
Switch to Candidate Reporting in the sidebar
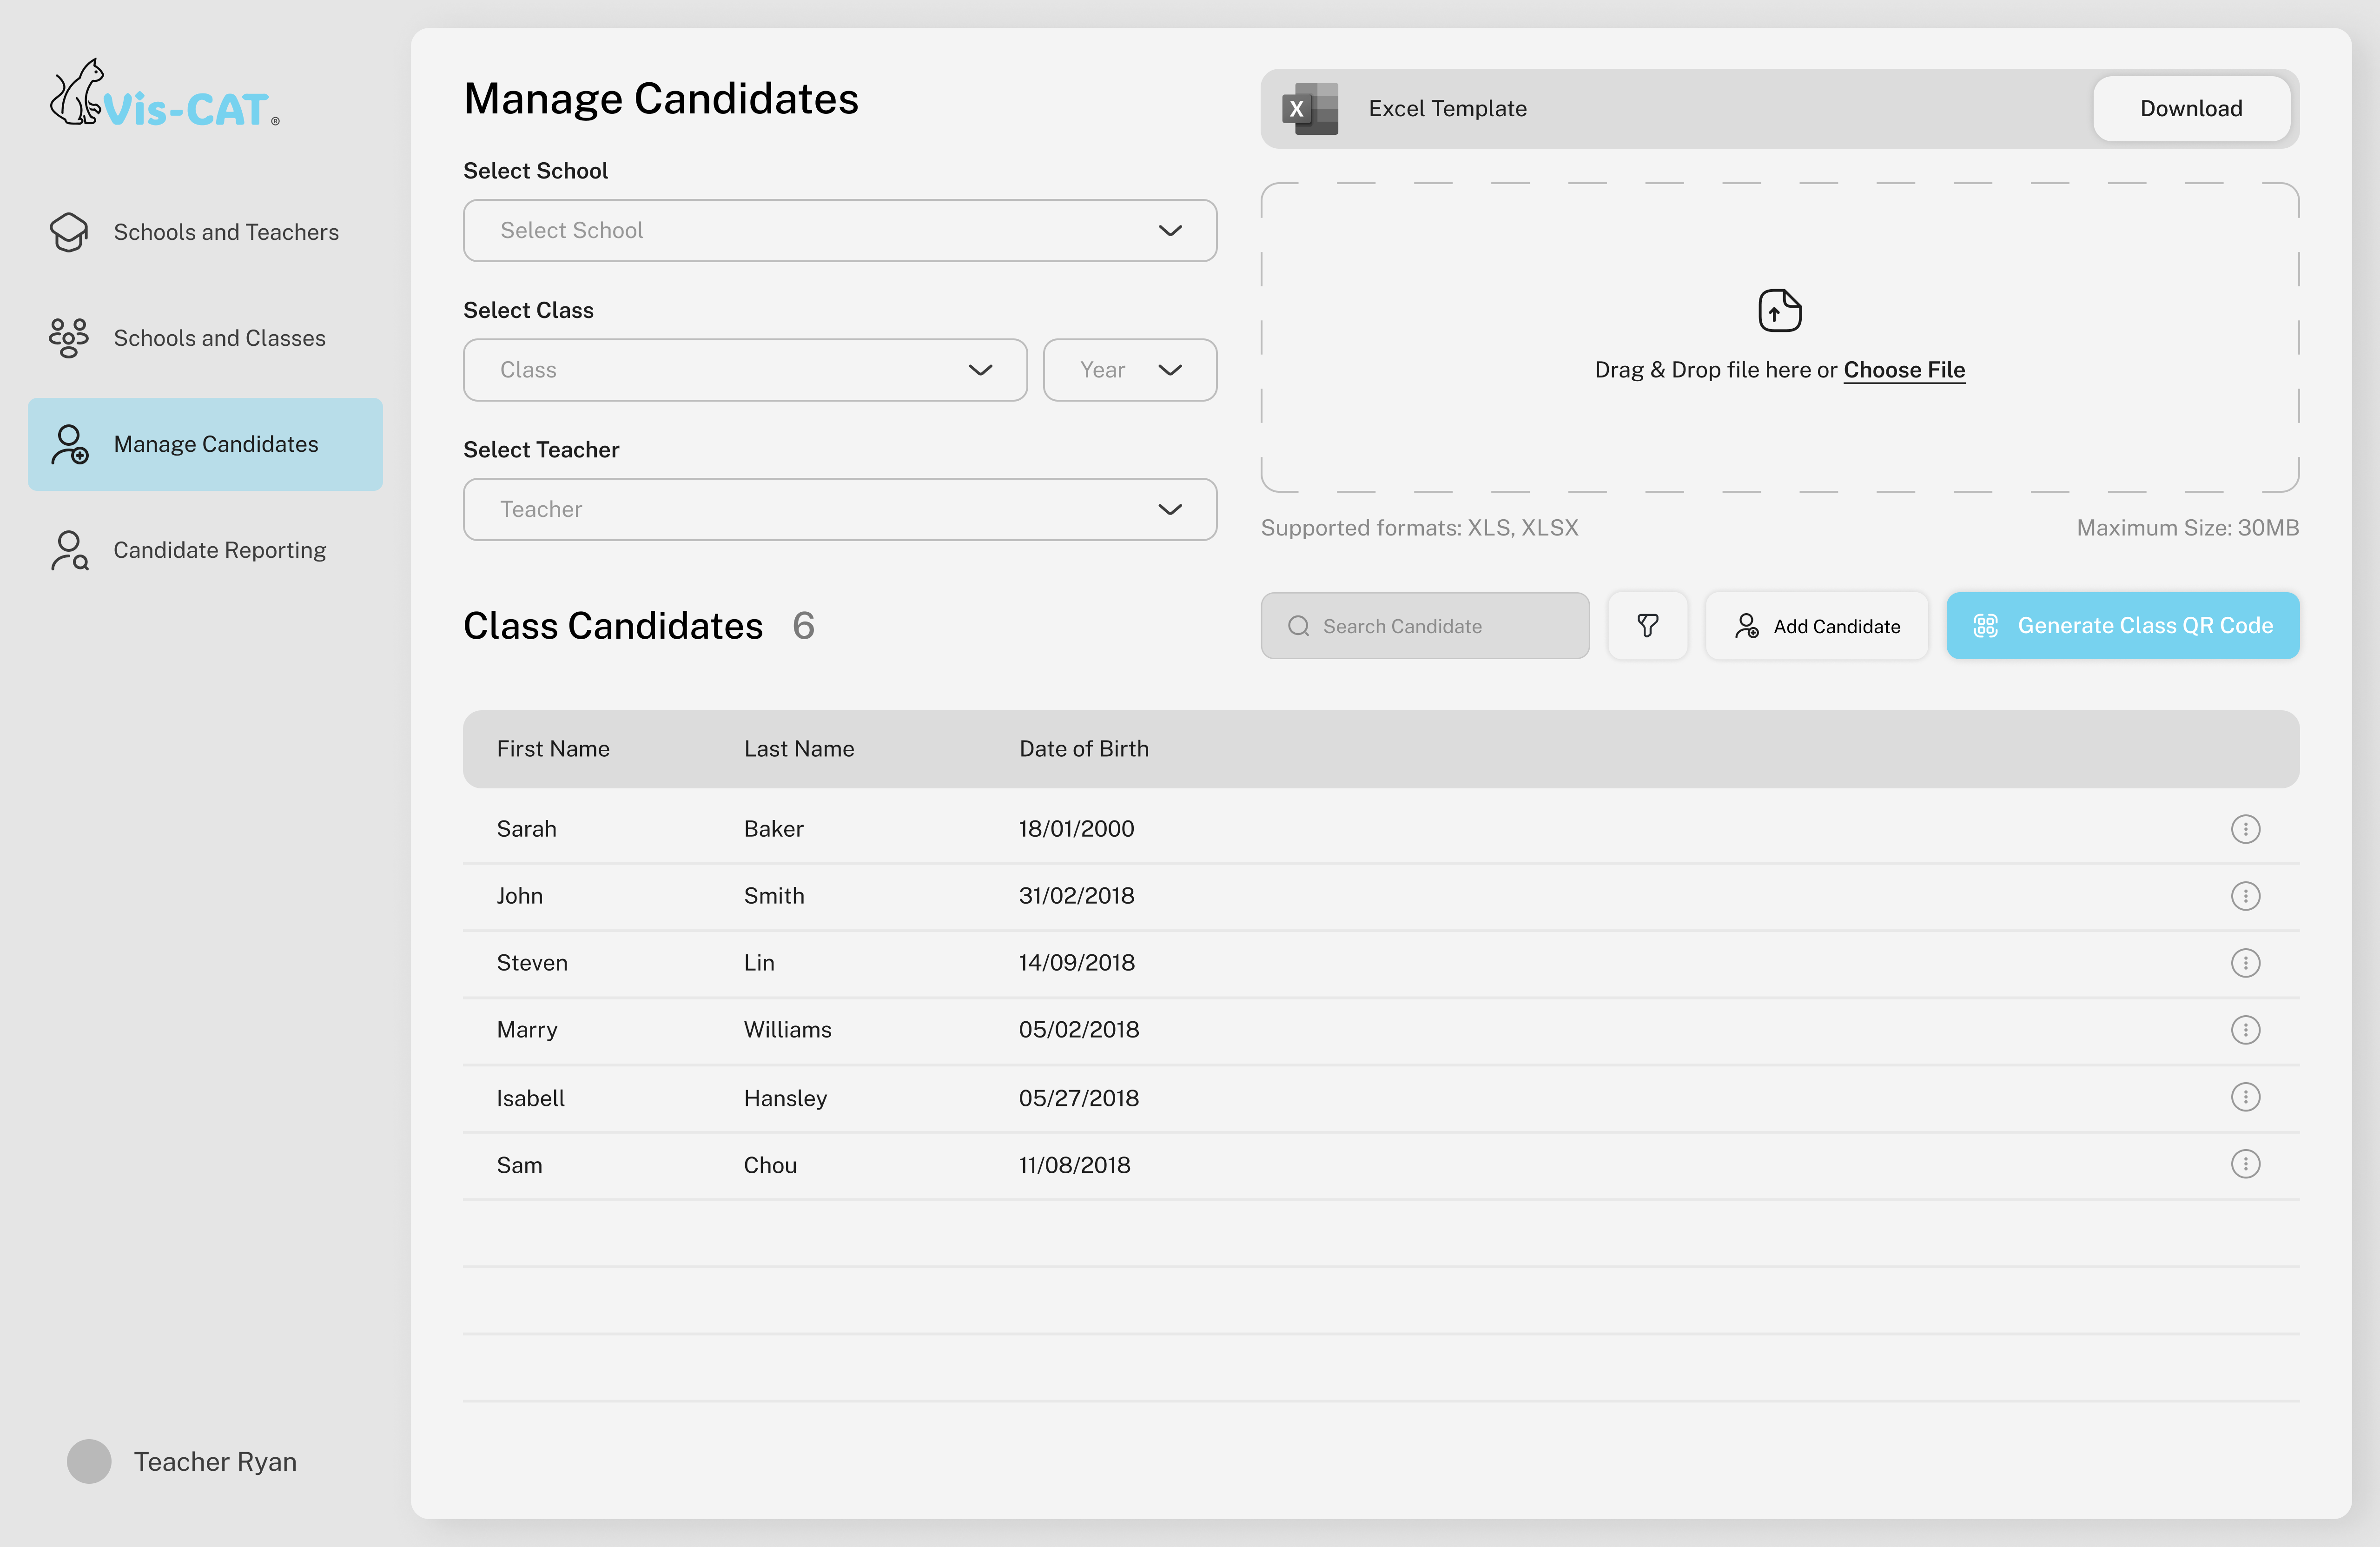click(219, 550)
